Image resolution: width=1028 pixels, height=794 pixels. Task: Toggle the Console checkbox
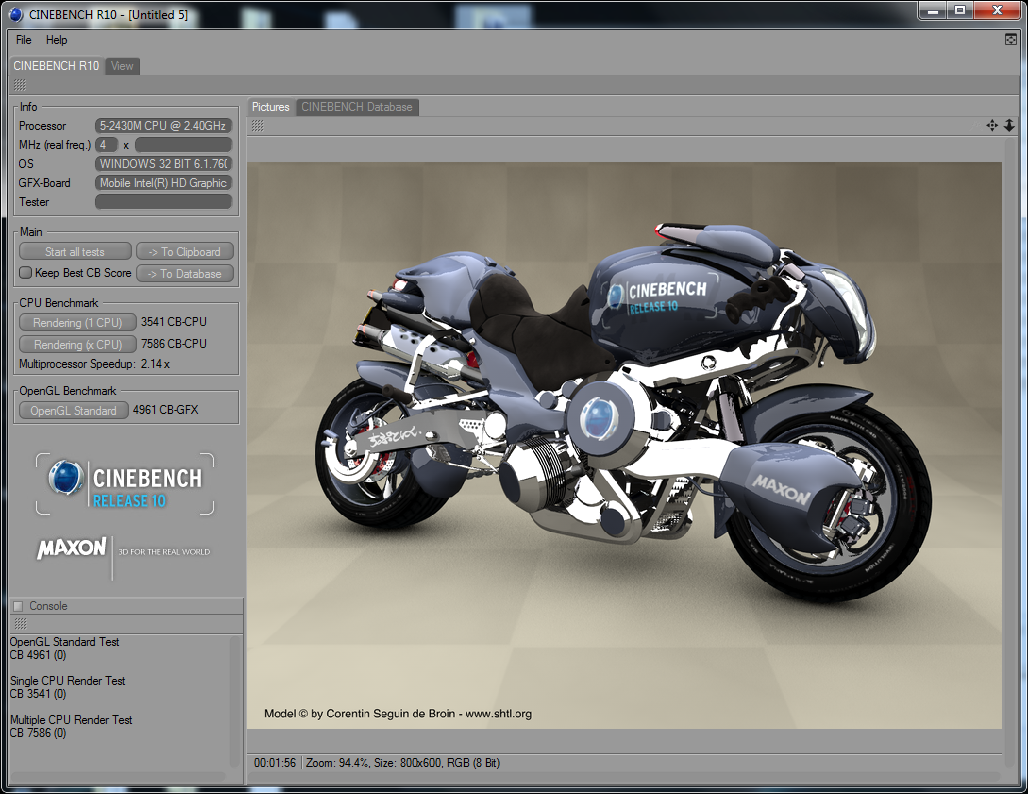tap(18, 606)
